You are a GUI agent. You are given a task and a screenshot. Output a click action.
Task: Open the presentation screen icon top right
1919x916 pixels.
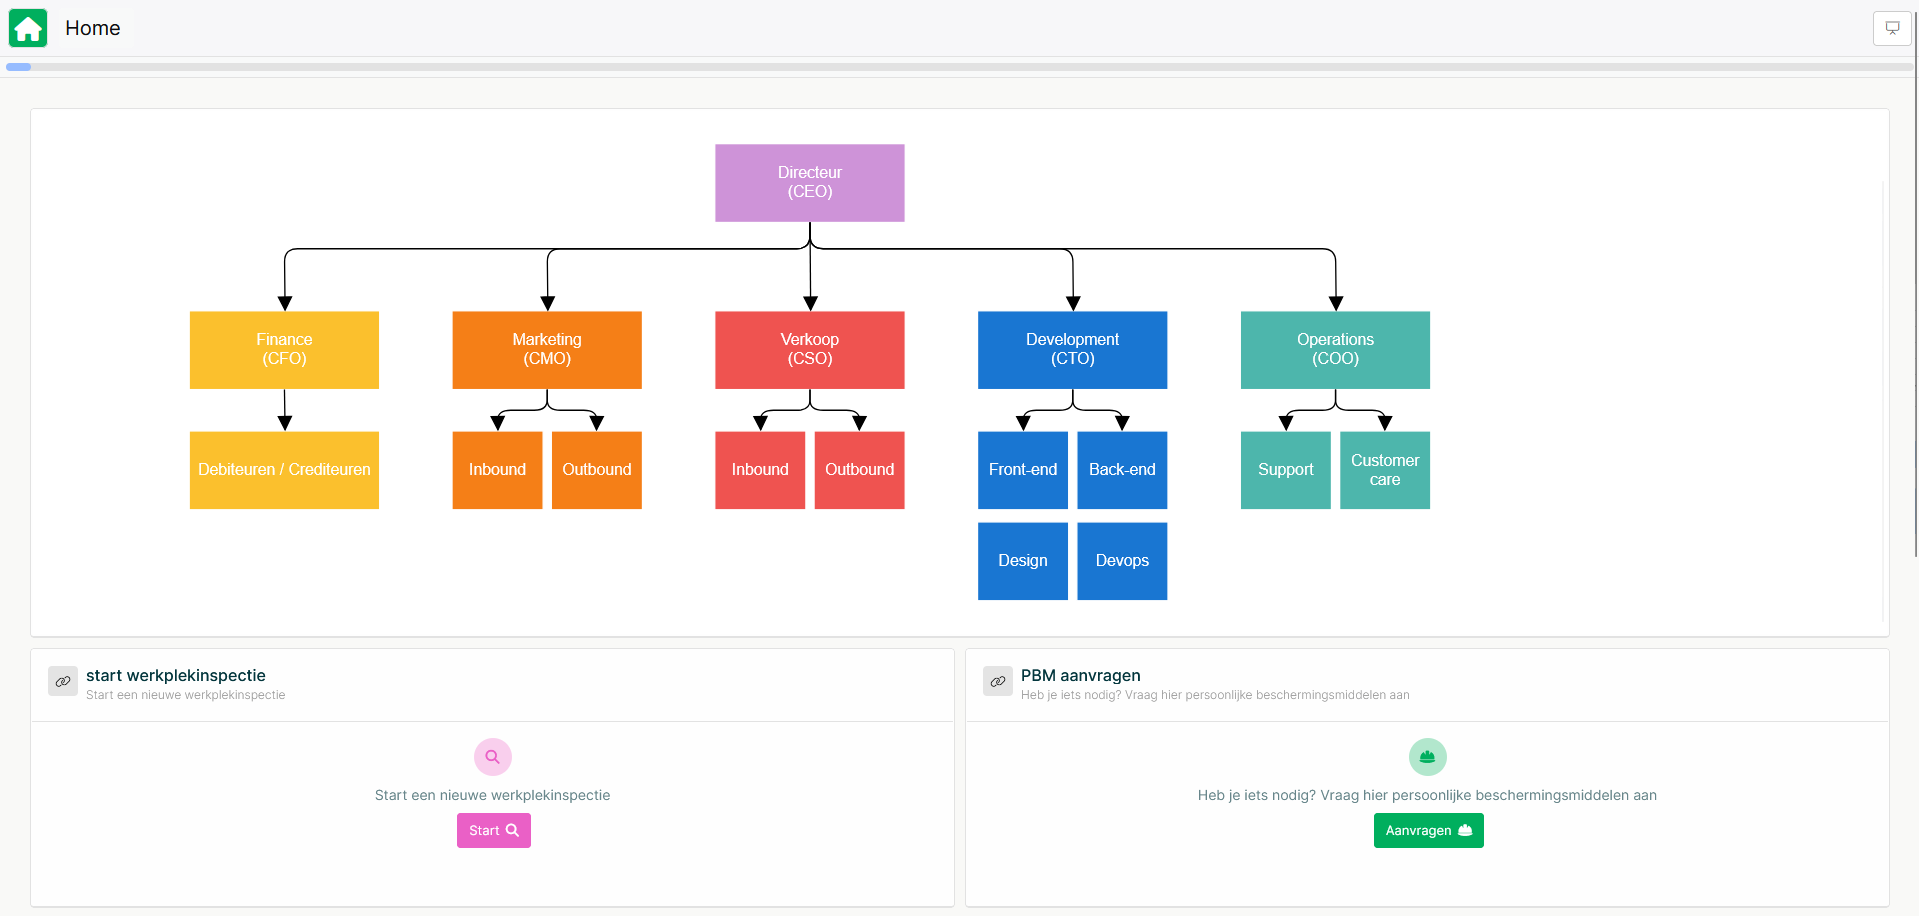(x=1891, y=28)
